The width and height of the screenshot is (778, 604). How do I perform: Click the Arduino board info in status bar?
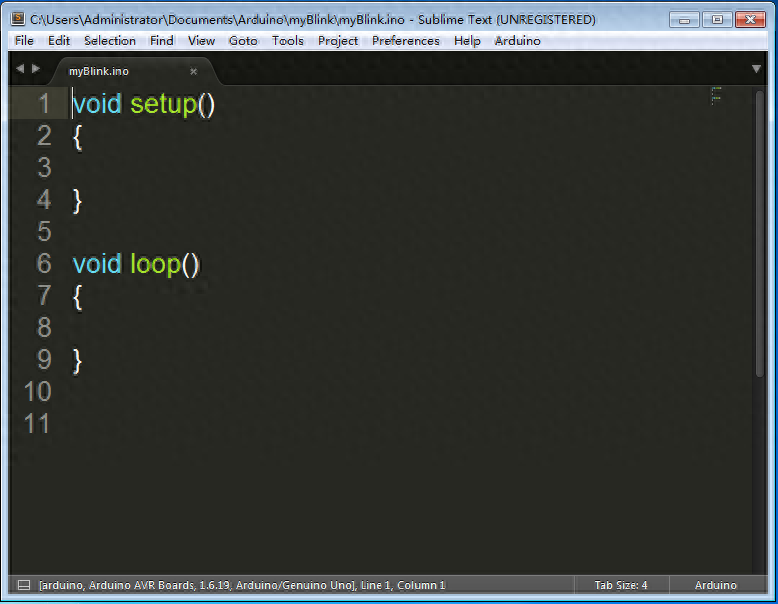click(x=196, y=585)
